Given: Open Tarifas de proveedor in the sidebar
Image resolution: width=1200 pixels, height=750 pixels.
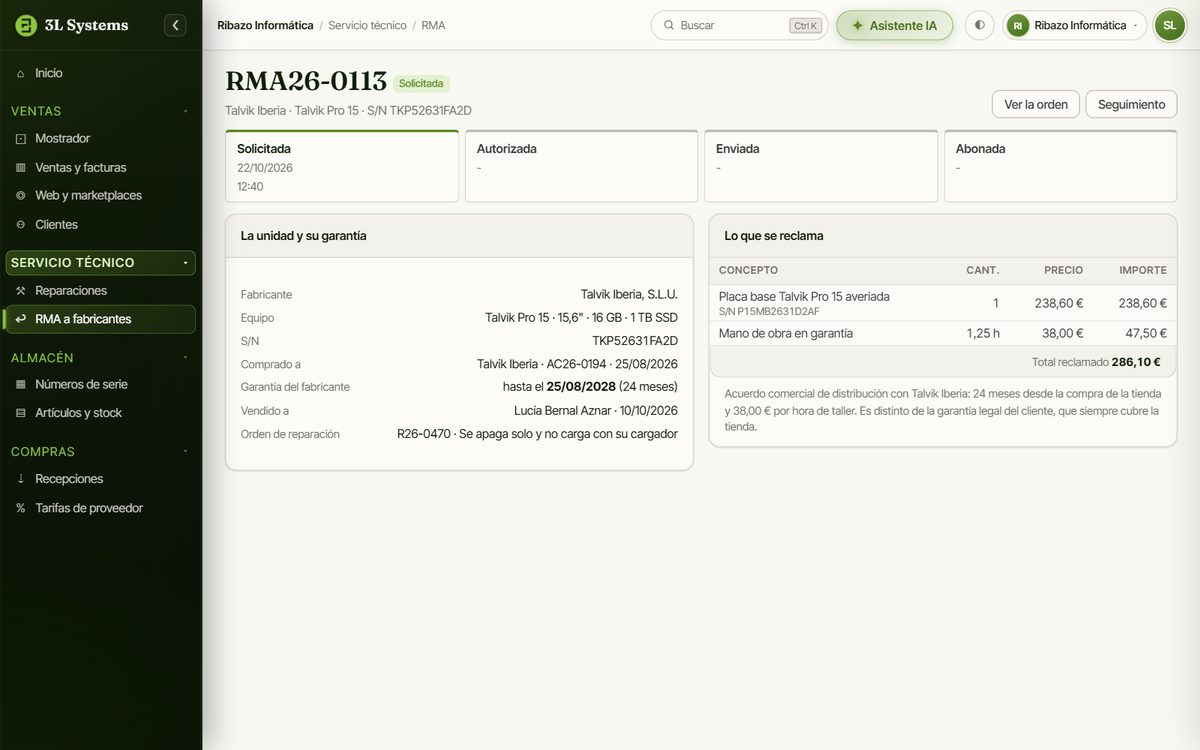Looking at the screenshot, I should 101,508.
